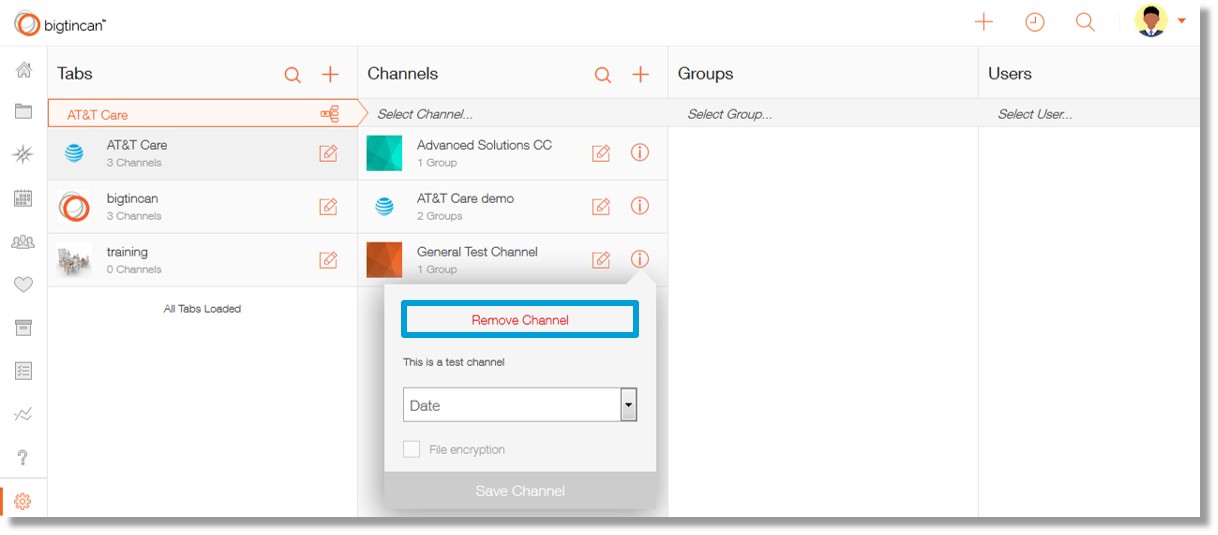Click the Select User field
1218x535 pixels.
1089,114
